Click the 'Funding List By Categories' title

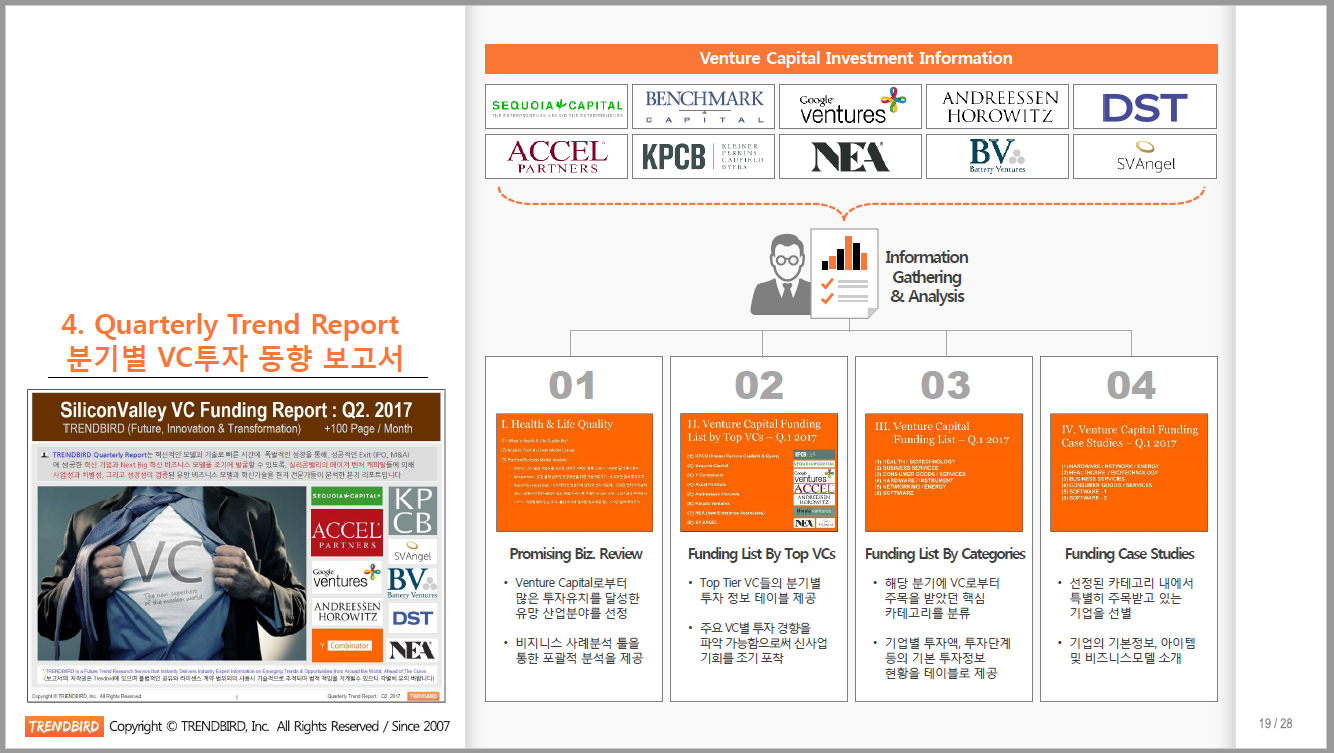tap(945, 554)
